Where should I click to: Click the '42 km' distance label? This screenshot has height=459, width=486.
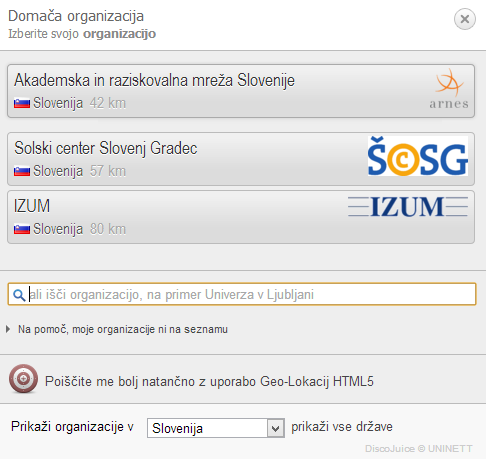click(108, 103)
